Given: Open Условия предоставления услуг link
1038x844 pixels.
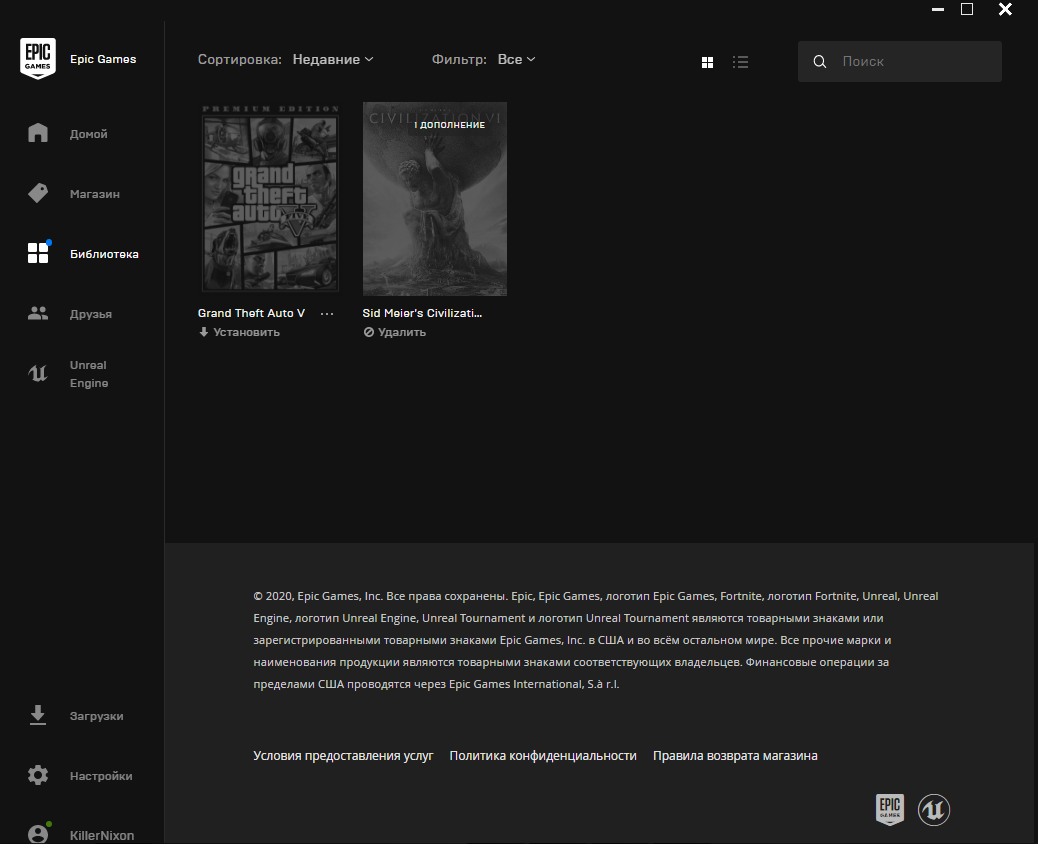Looking at the screenshot, I should [343, 756].
